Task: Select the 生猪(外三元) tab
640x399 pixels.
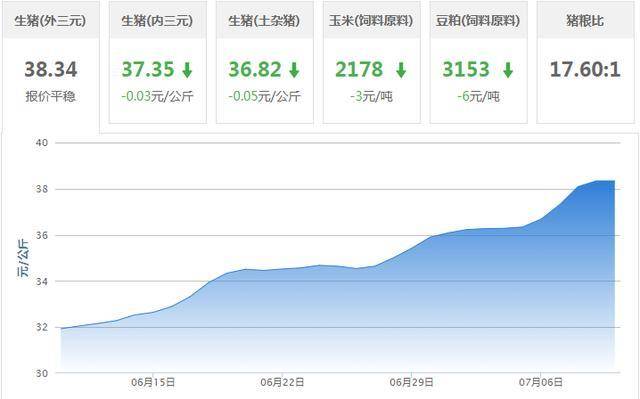Action: (51, 20)
